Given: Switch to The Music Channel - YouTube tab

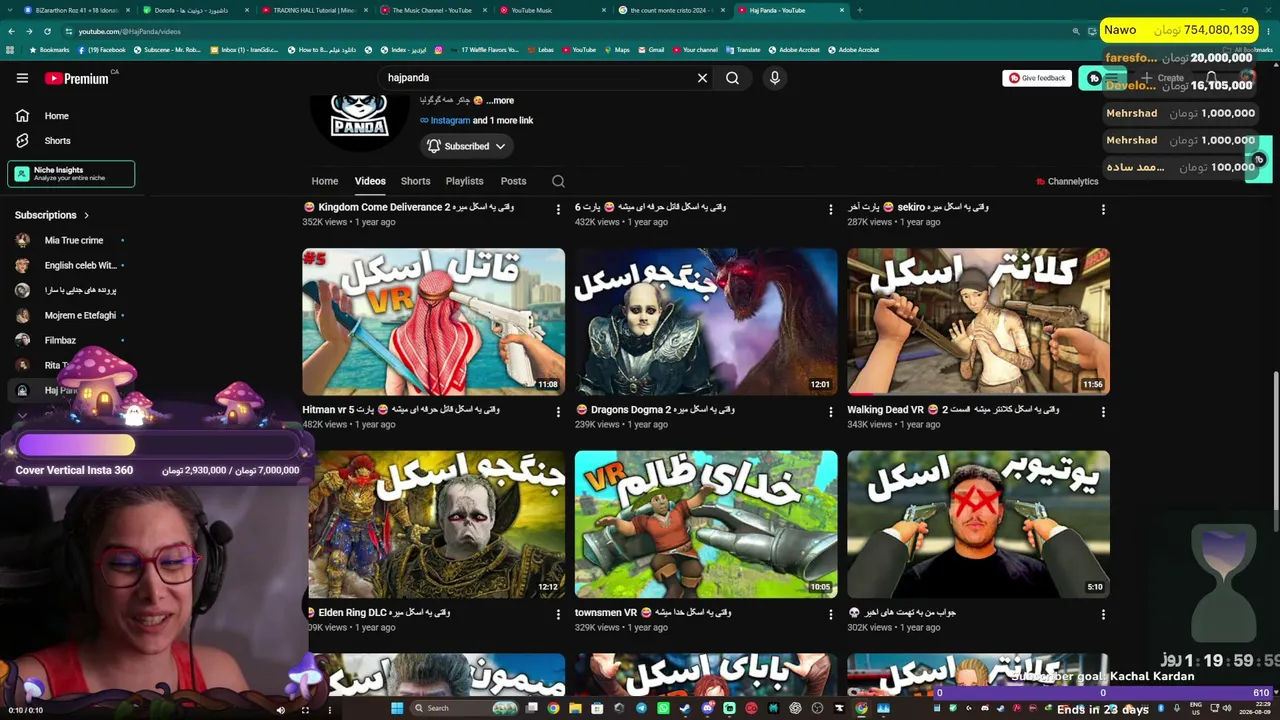Looking at the screenshot, I should tap(432, 10).
